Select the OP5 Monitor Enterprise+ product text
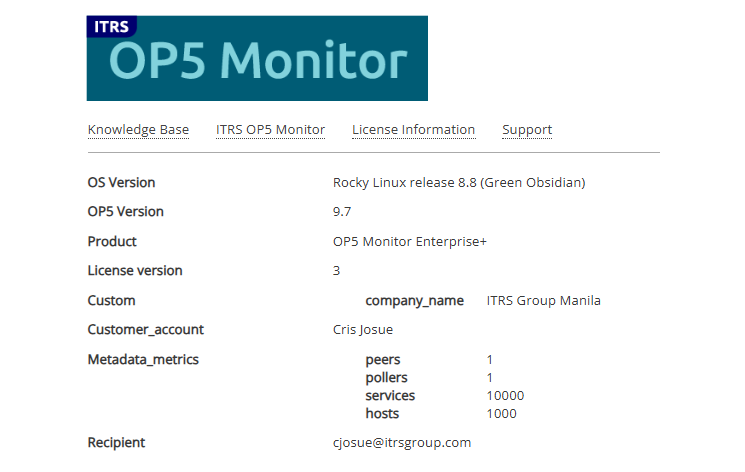745x472 pixels. tap(409, 242)
